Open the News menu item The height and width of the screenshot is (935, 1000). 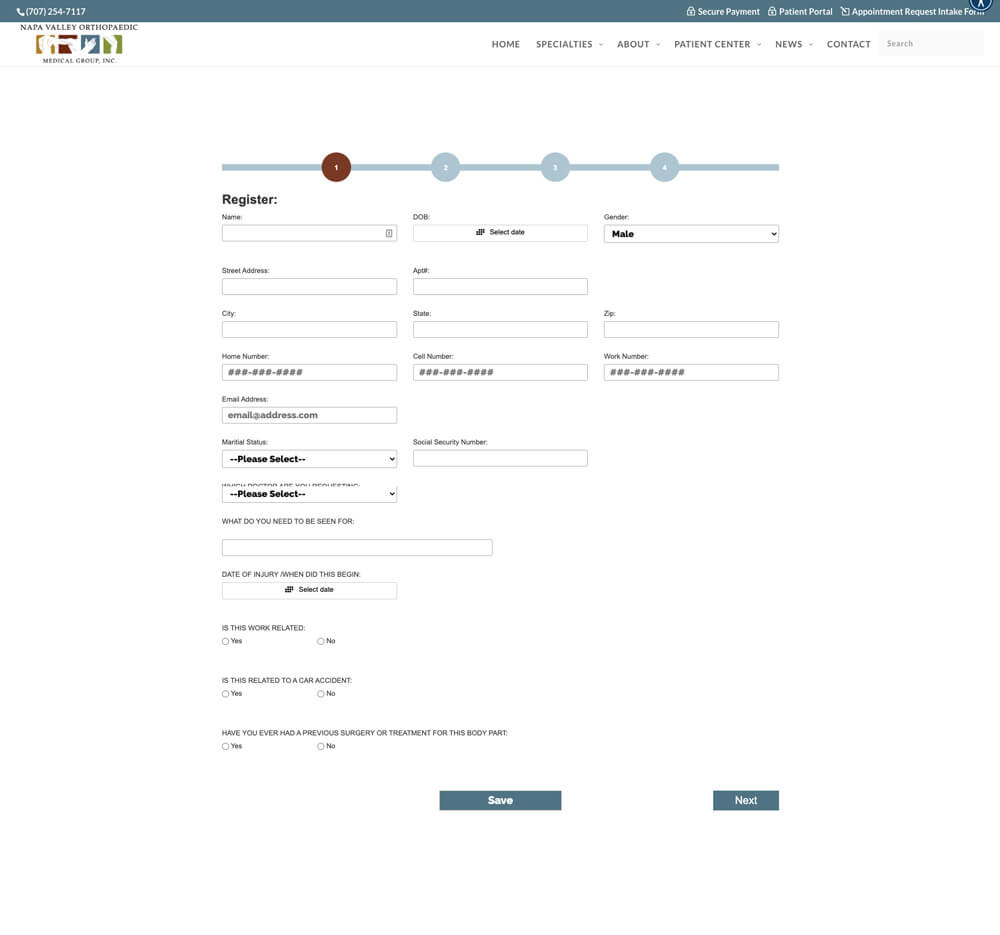coord(788,44)
